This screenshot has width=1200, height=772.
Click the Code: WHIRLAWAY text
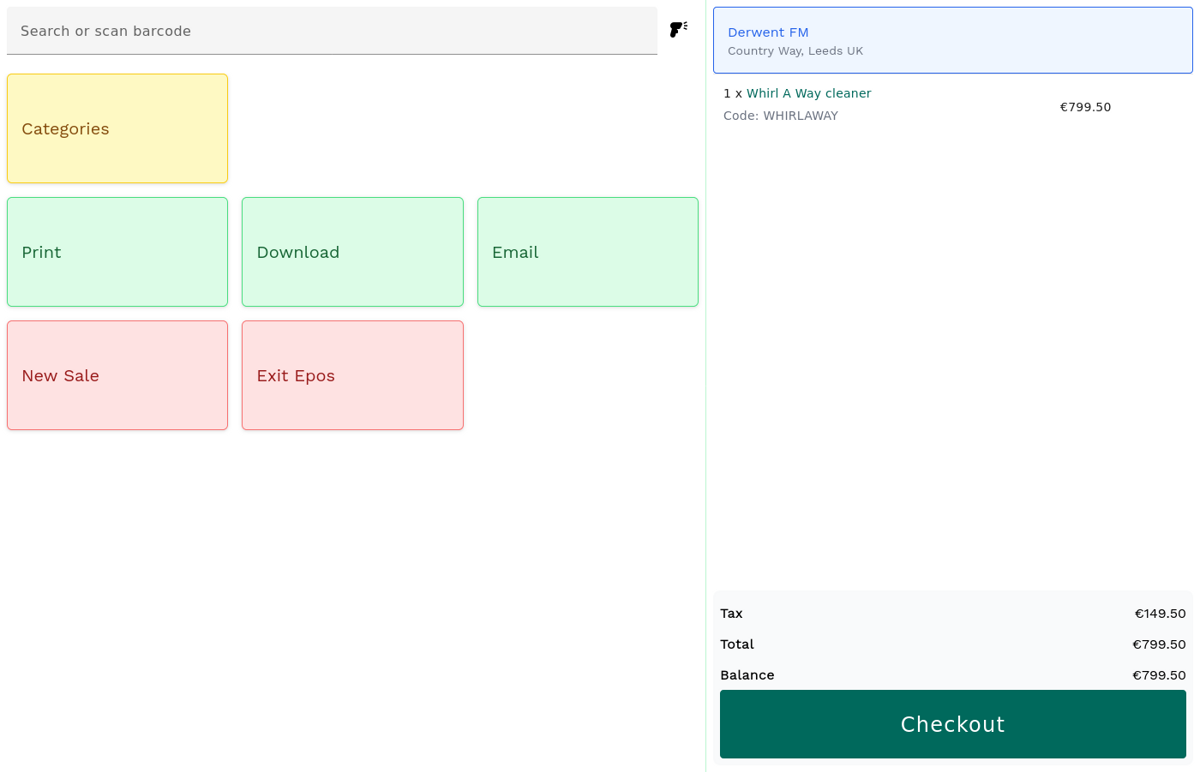coord(780,116)
